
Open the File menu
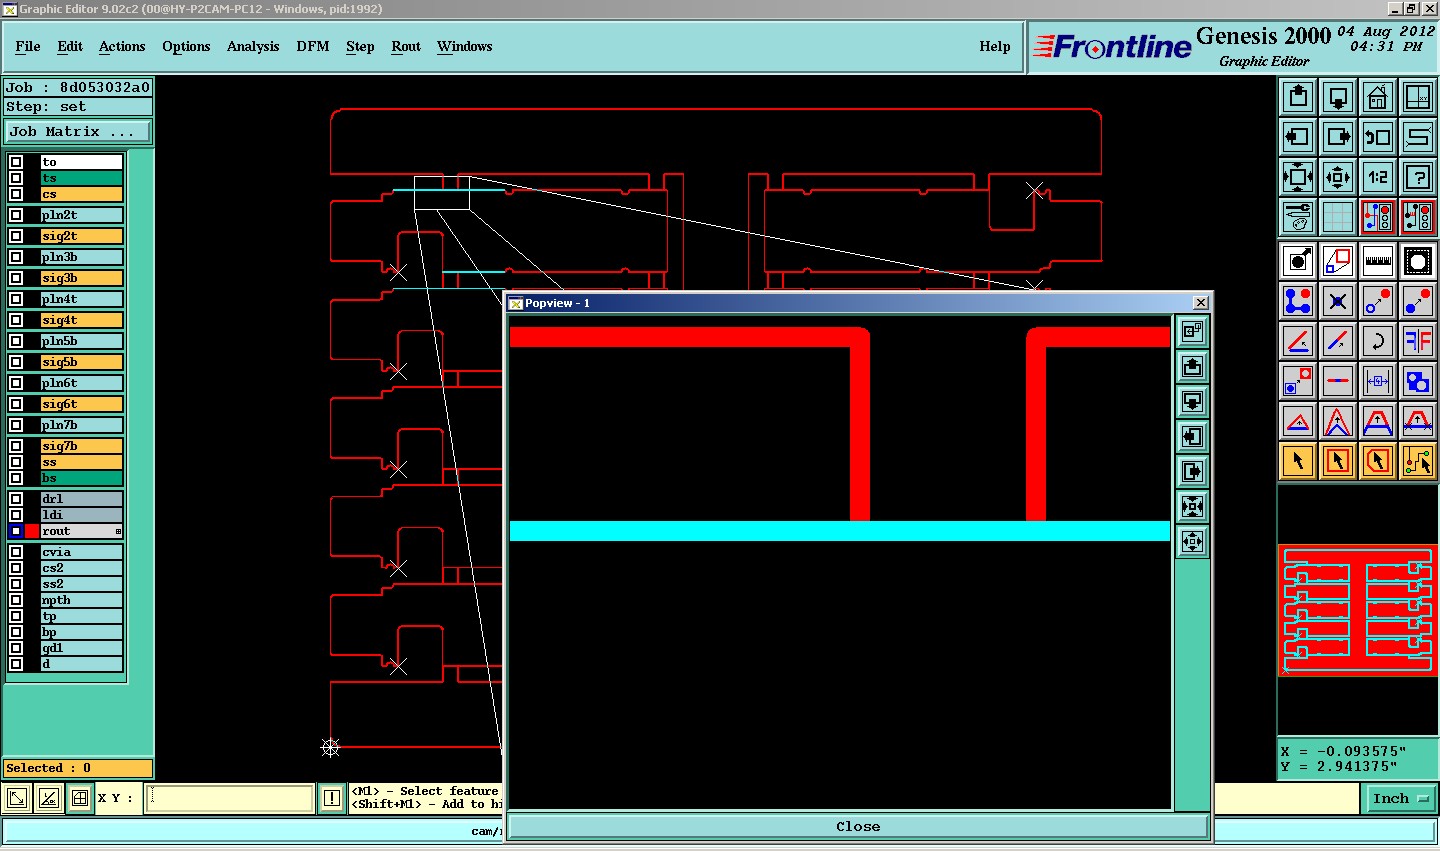pyautogui.click(x=28, y=46)
